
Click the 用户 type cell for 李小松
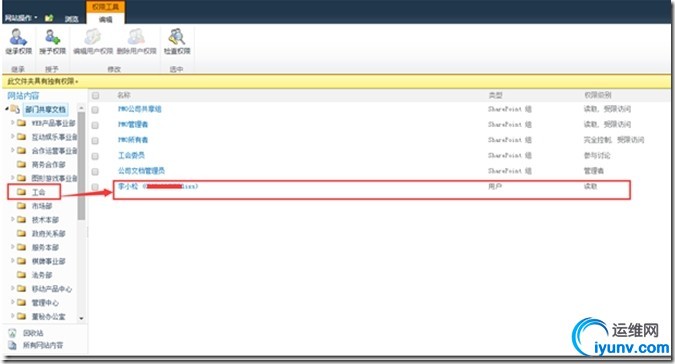pos(495,186)
